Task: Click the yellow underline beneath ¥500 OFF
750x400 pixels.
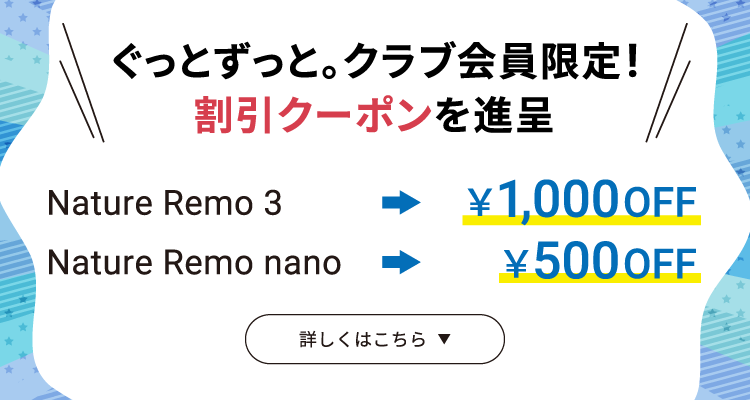Action: pyautogui.click(x=600, y=278)
